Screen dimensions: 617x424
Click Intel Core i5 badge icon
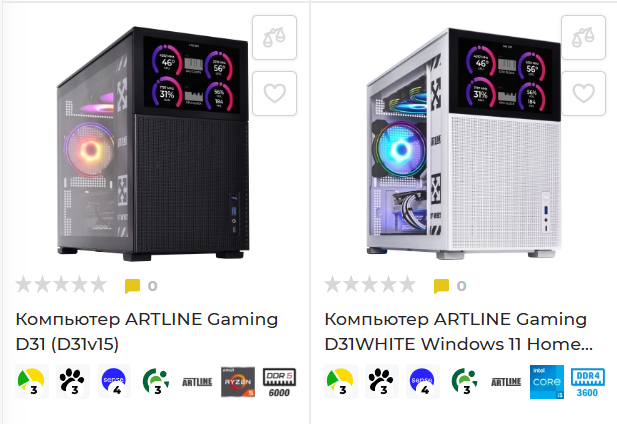point(547,382)
